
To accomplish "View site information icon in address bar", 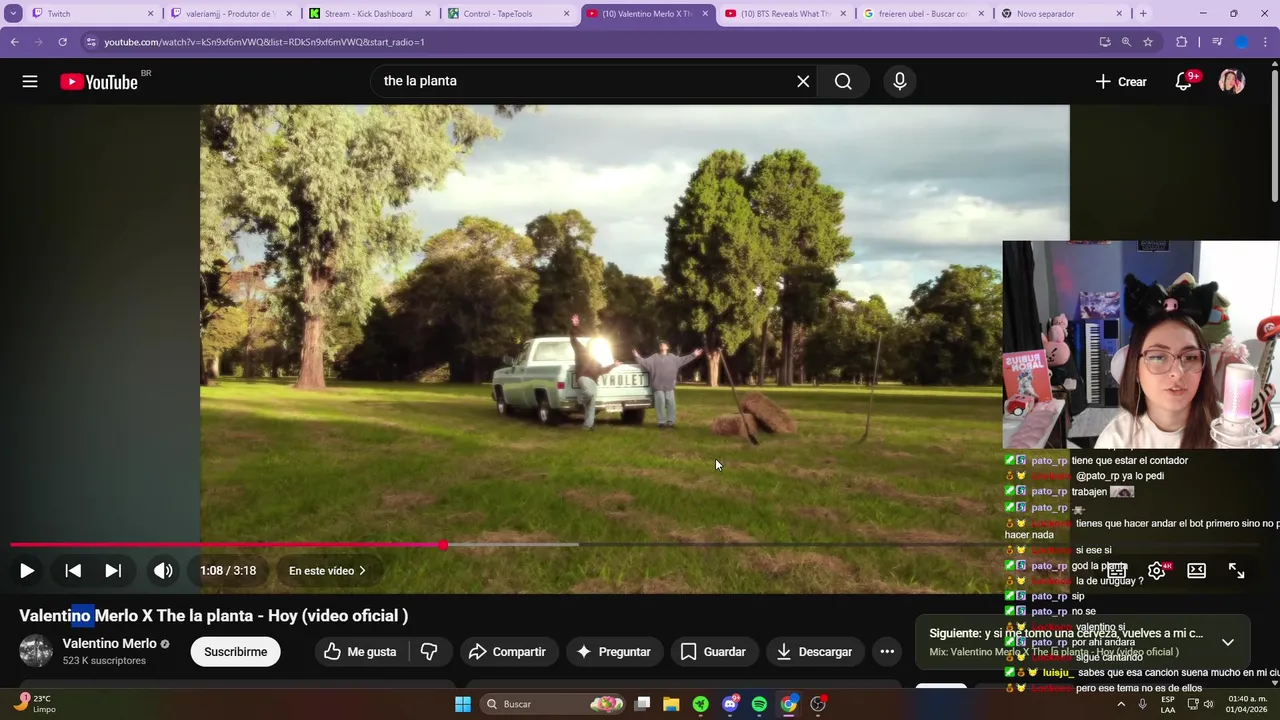I will 91,42.
